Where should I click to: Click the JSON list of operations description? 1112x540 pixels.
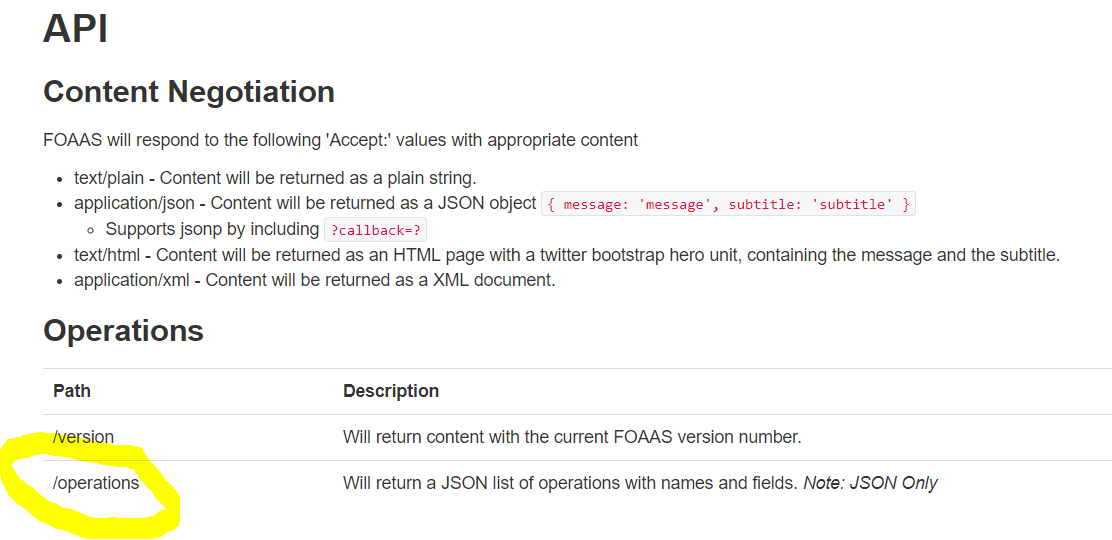pos(570,483)
